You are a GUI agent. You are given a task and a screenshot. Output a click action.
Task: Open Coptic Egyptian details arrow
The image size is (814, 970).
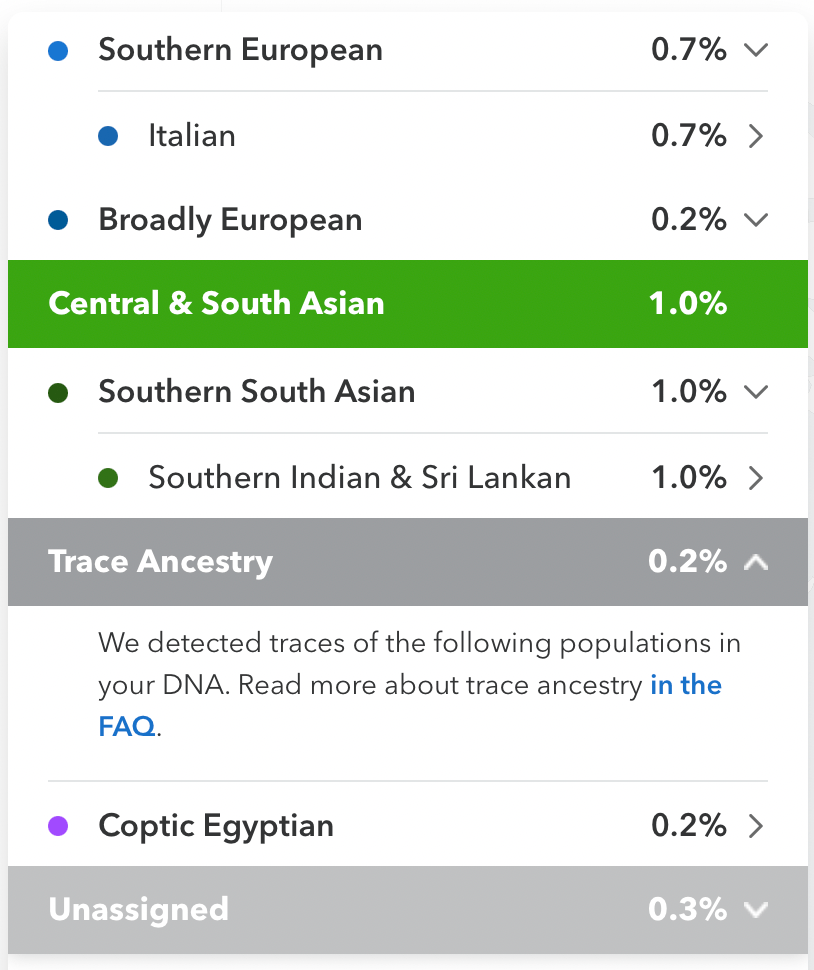[756, 826]
